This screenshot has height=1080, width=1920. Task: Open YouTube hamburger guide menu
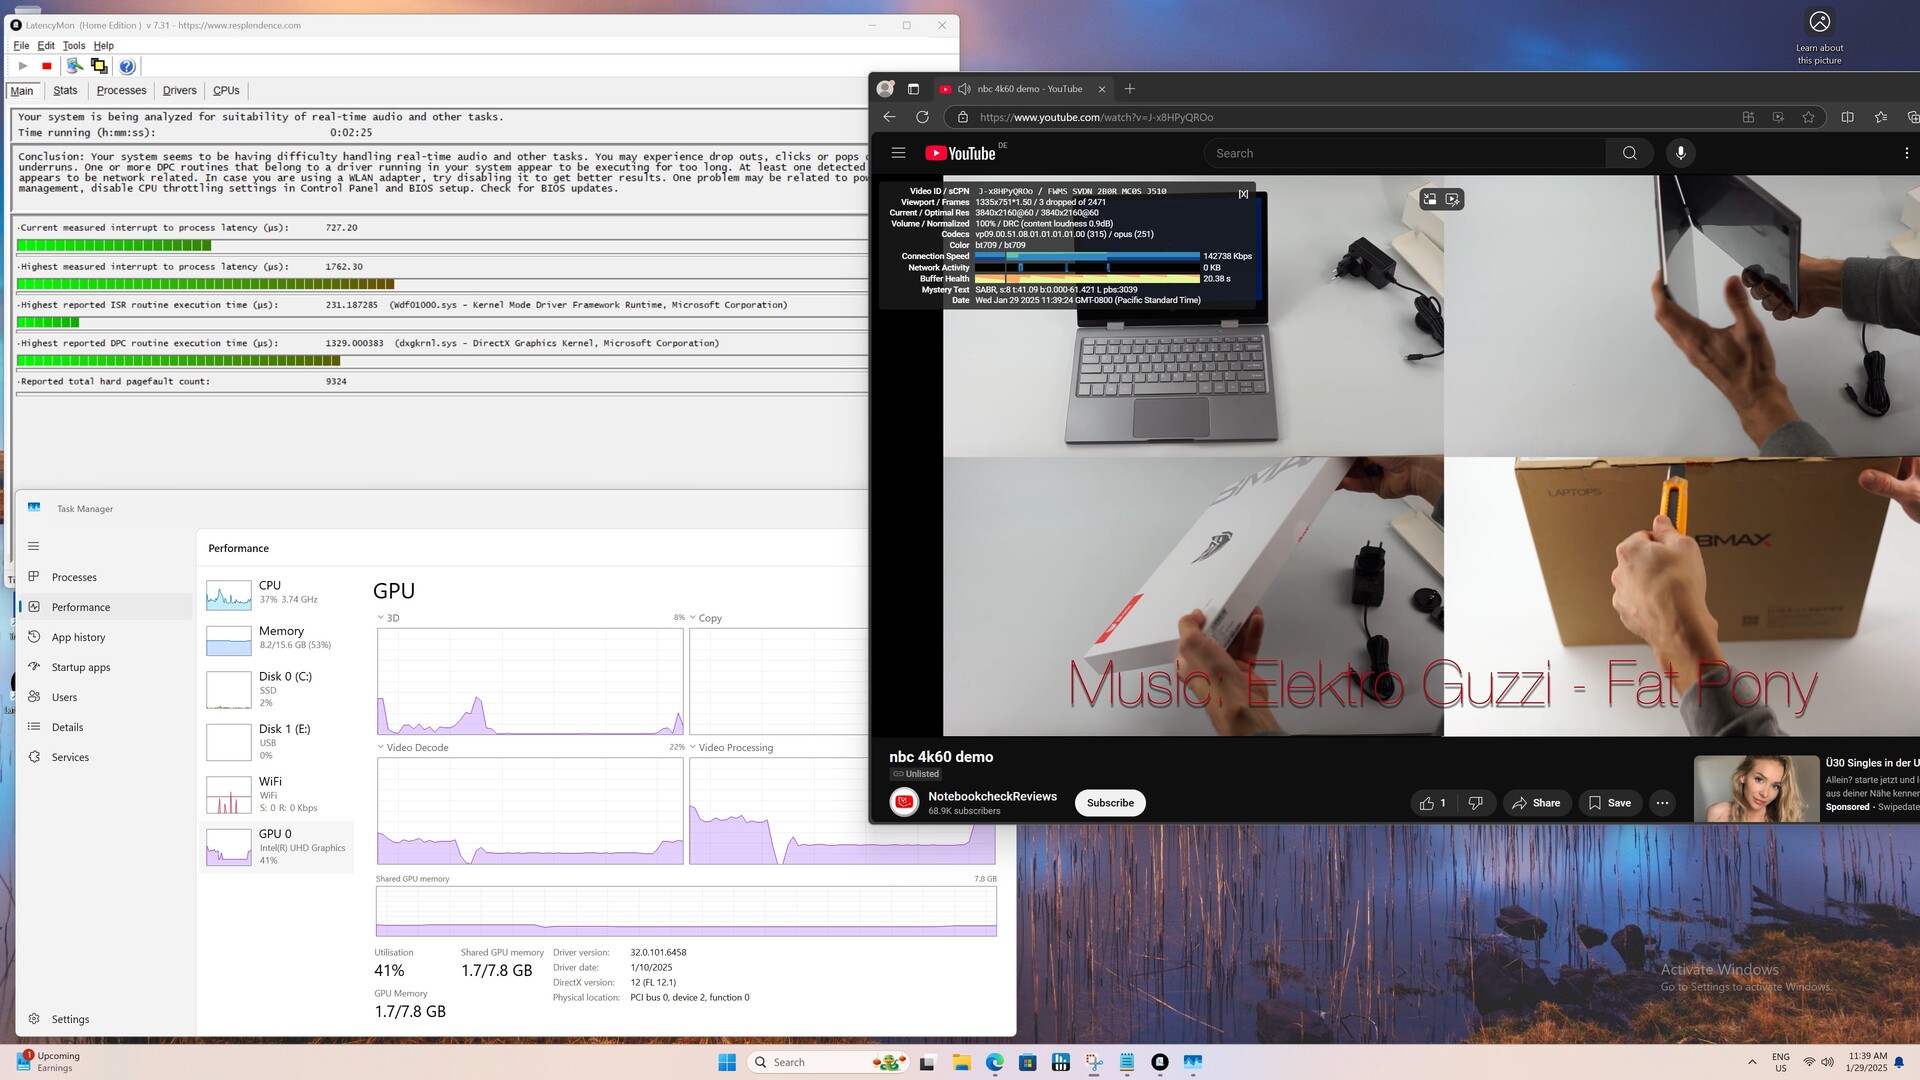[898, 153]
